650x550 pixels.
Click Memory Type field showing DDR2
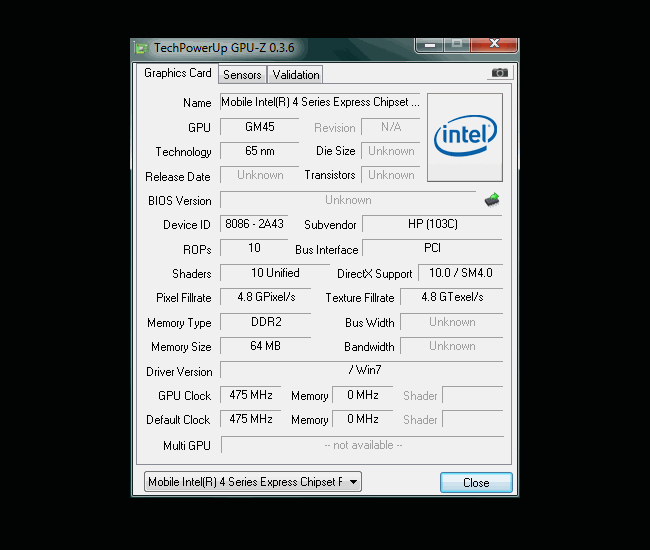click(x=266, y=322)
